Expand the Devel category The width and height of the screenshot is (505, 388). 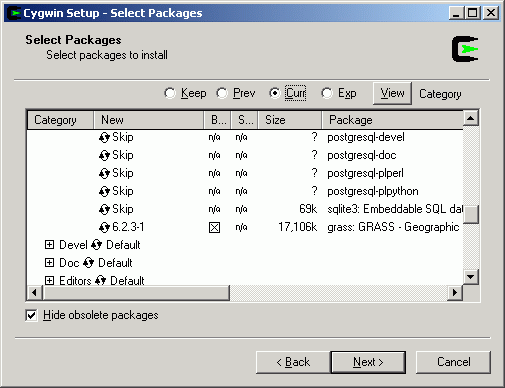tap(49, 245)
